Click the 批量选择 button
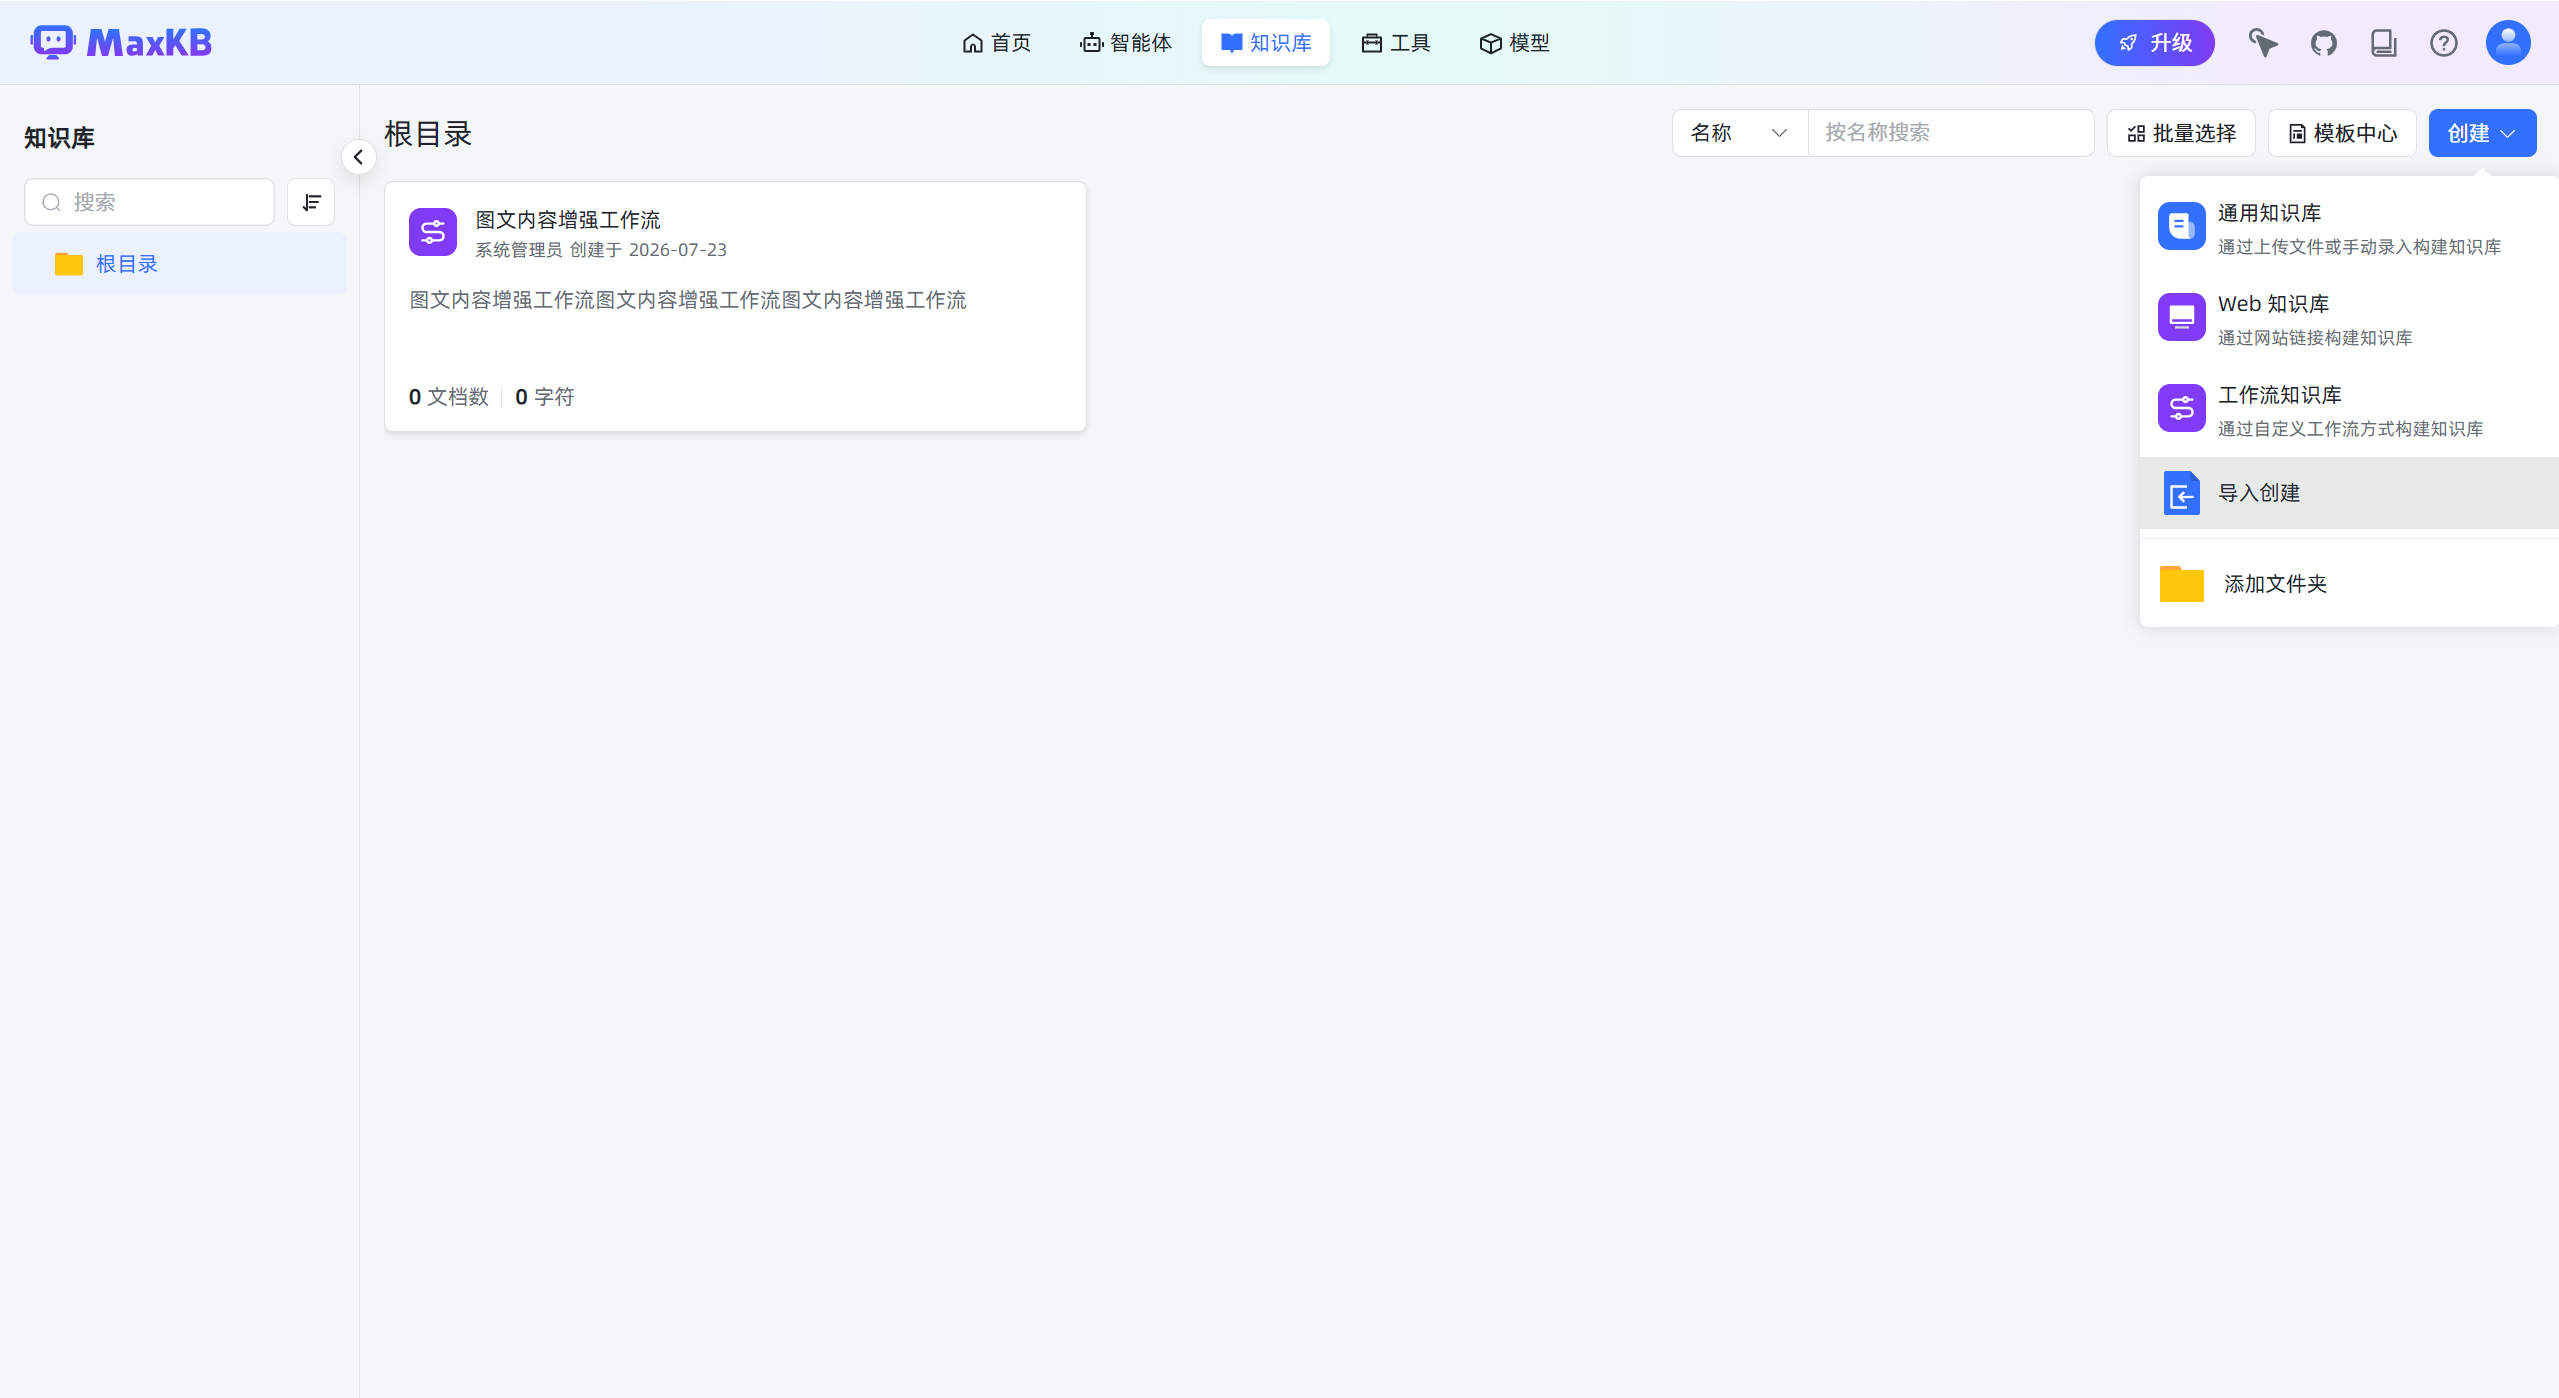The height and width of the screenshot is (1398, 2559). pyautogui.click(x=2181, y=133)
